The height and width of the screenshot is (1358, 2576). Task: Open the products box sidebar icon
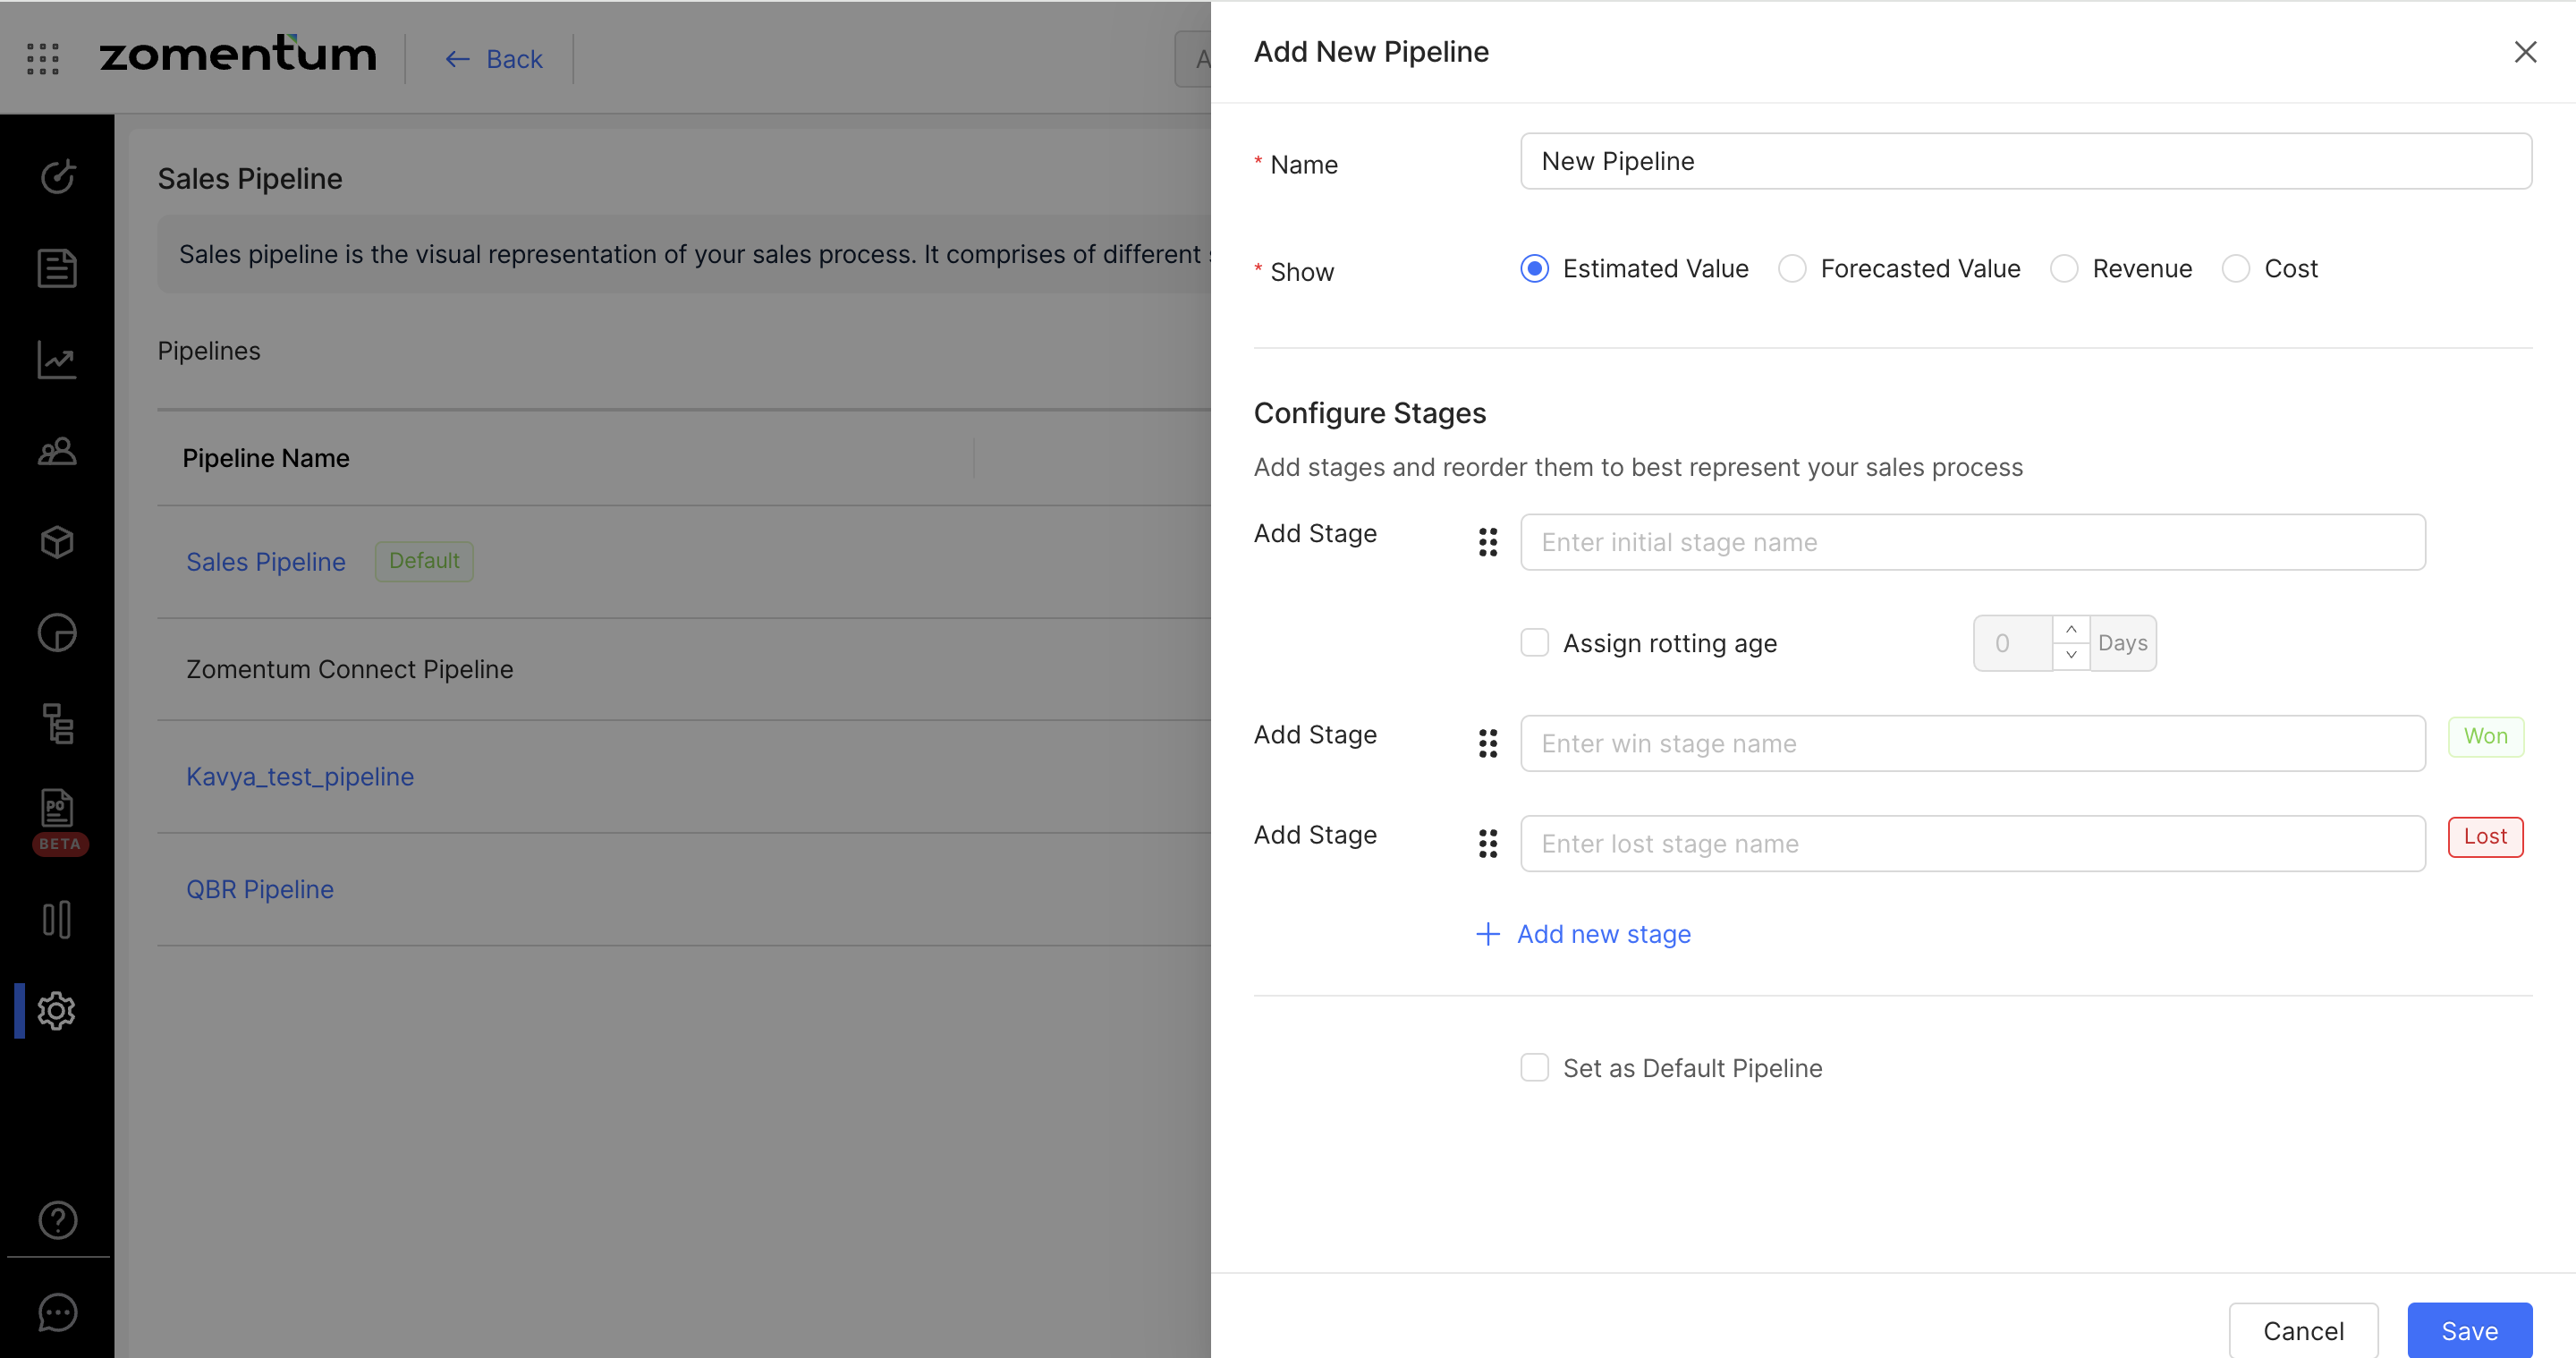[57, 542]
